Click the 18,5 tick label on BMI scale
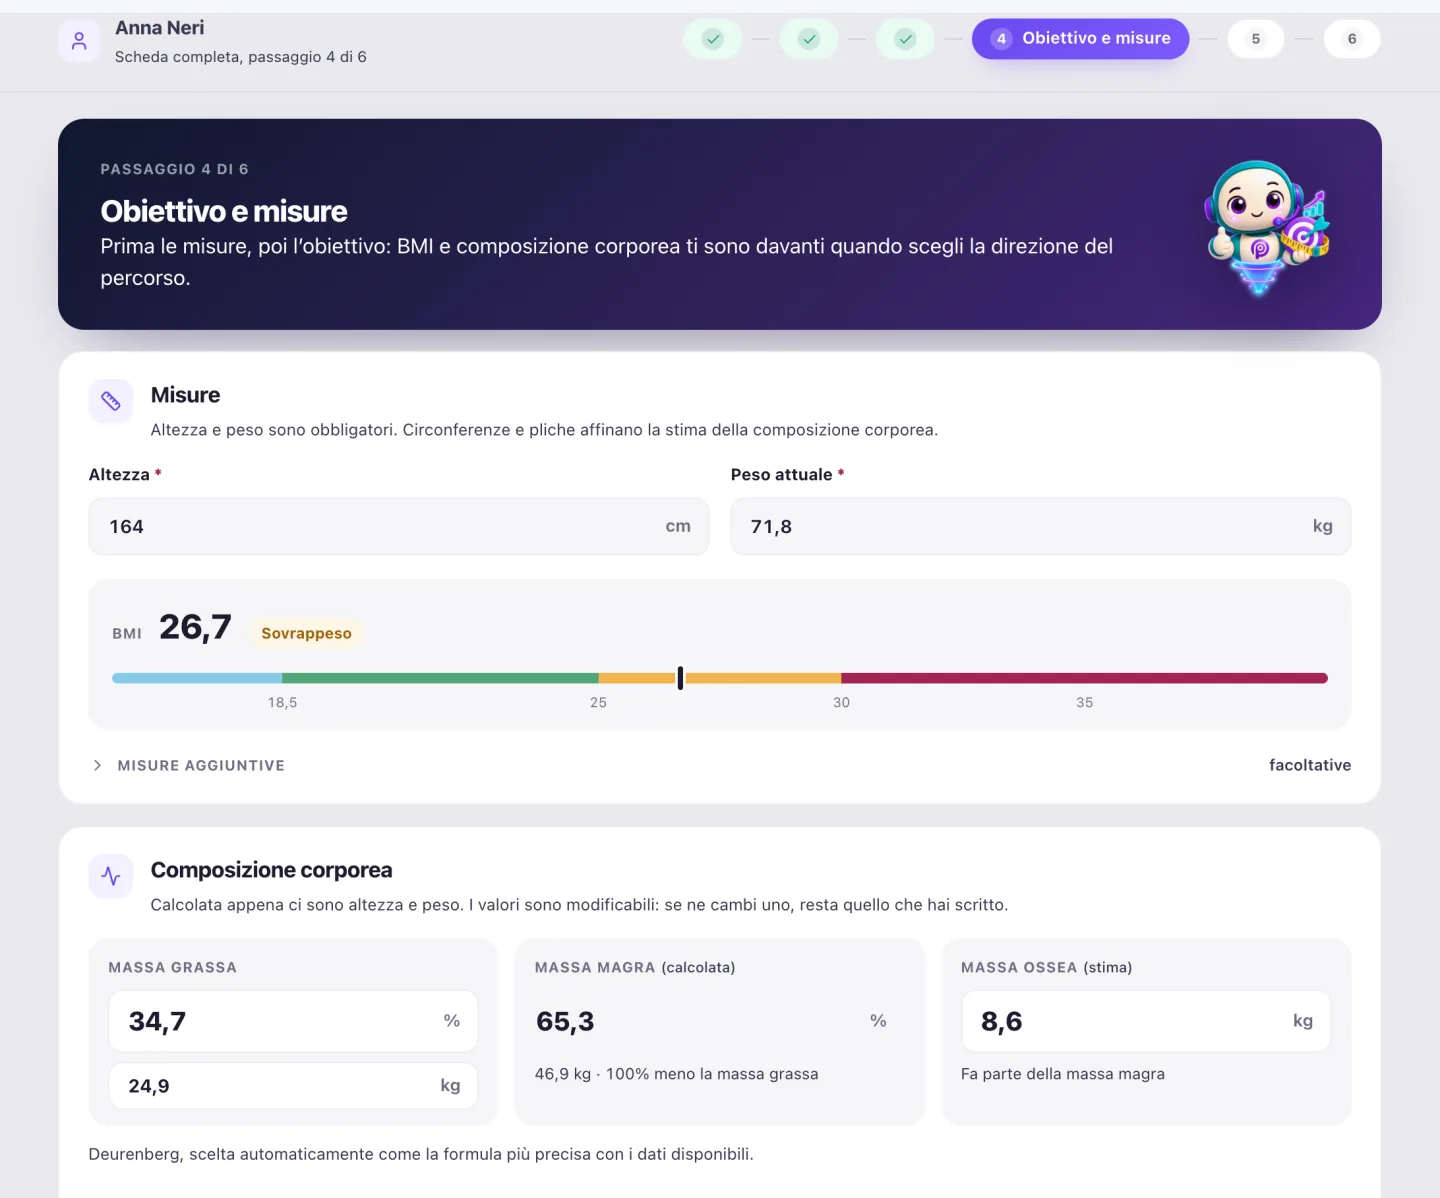 pyautogui.click(x=282, y=703)
